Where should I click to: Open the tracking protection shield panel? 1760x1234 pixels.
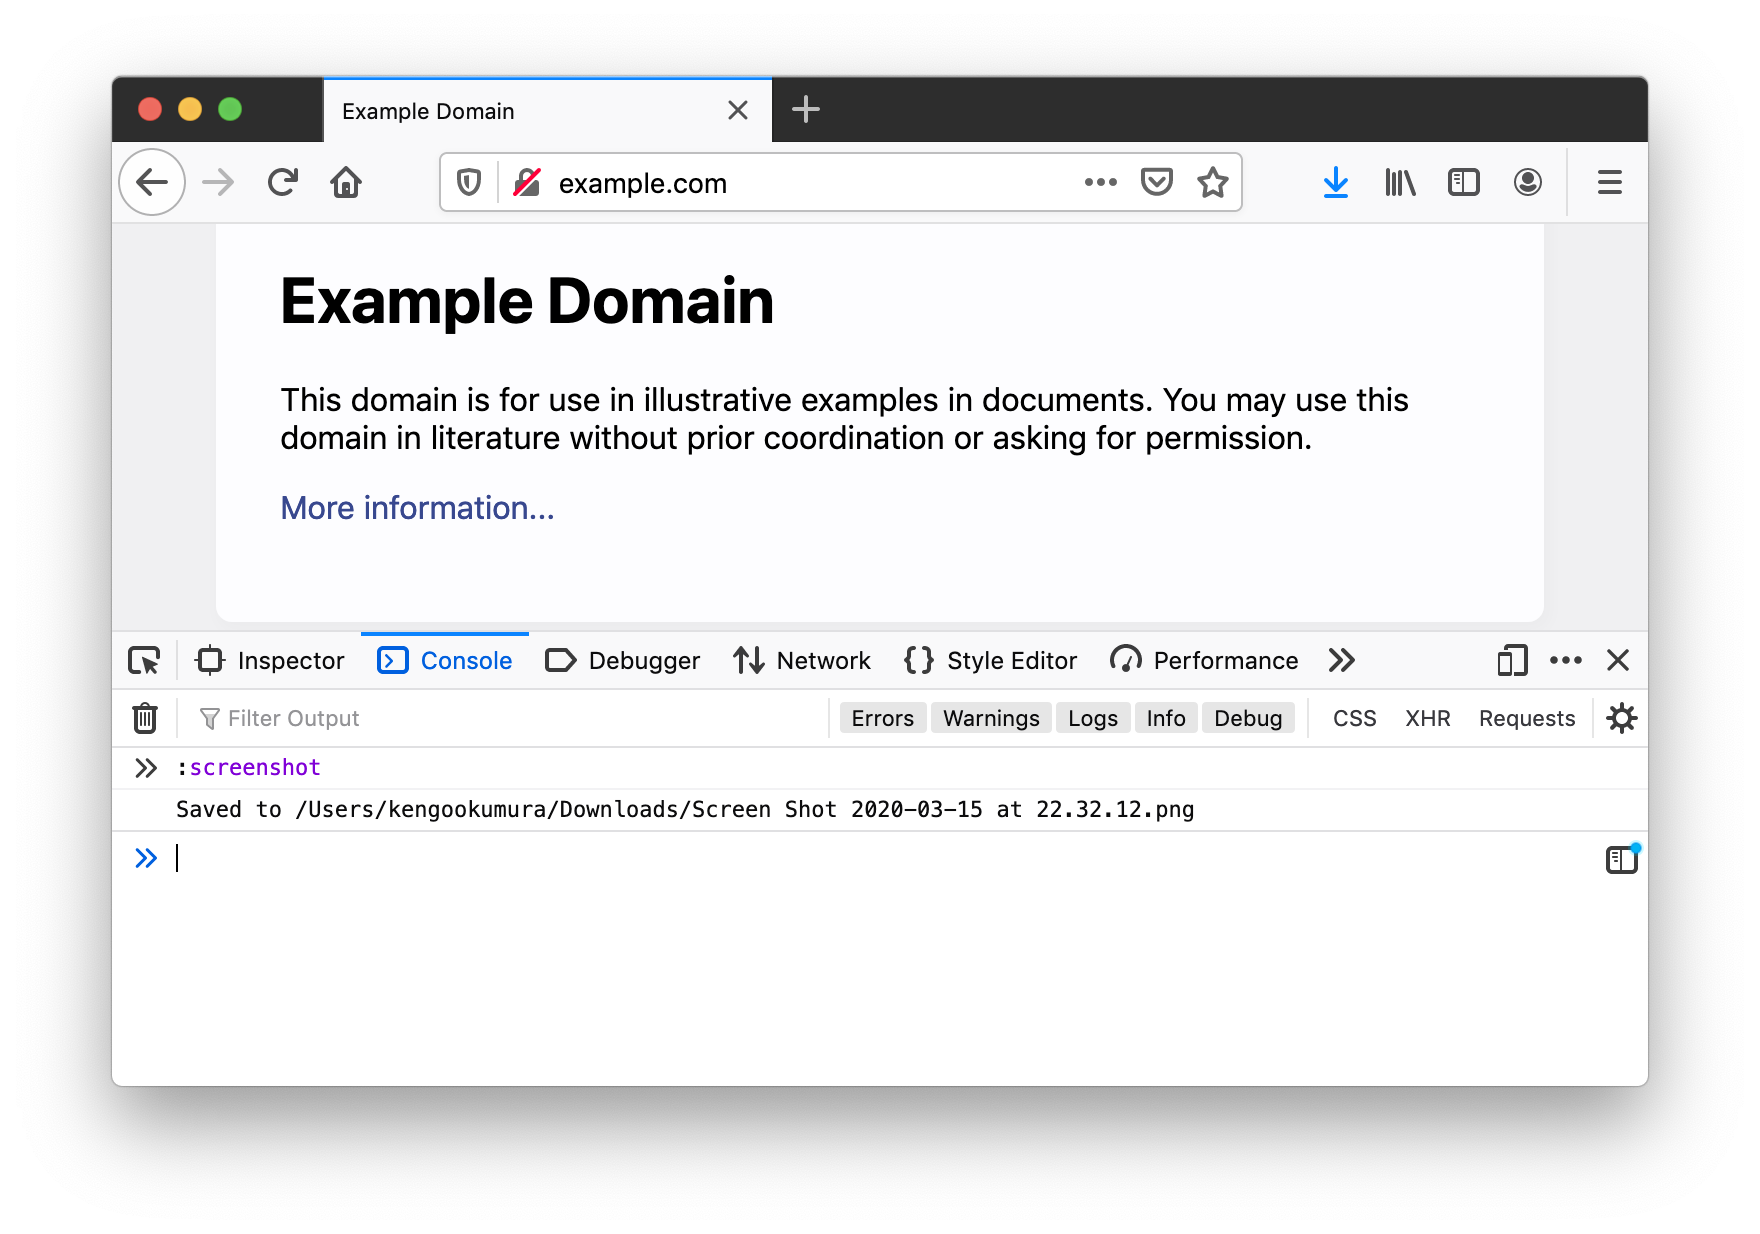[469, 182]
